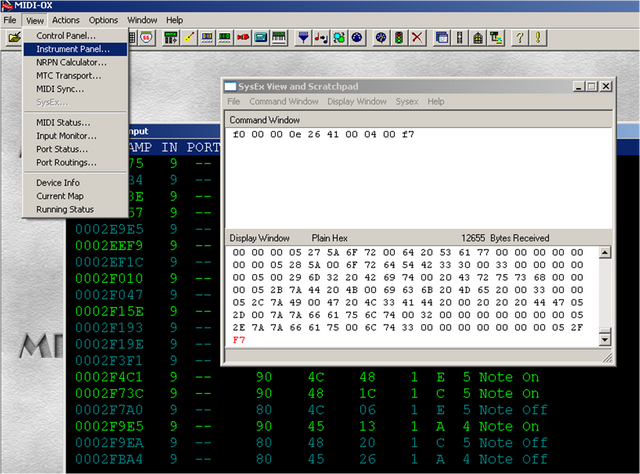Click the blue globe with question mark icon
The image size is (640, 474).
pos(381,38)
